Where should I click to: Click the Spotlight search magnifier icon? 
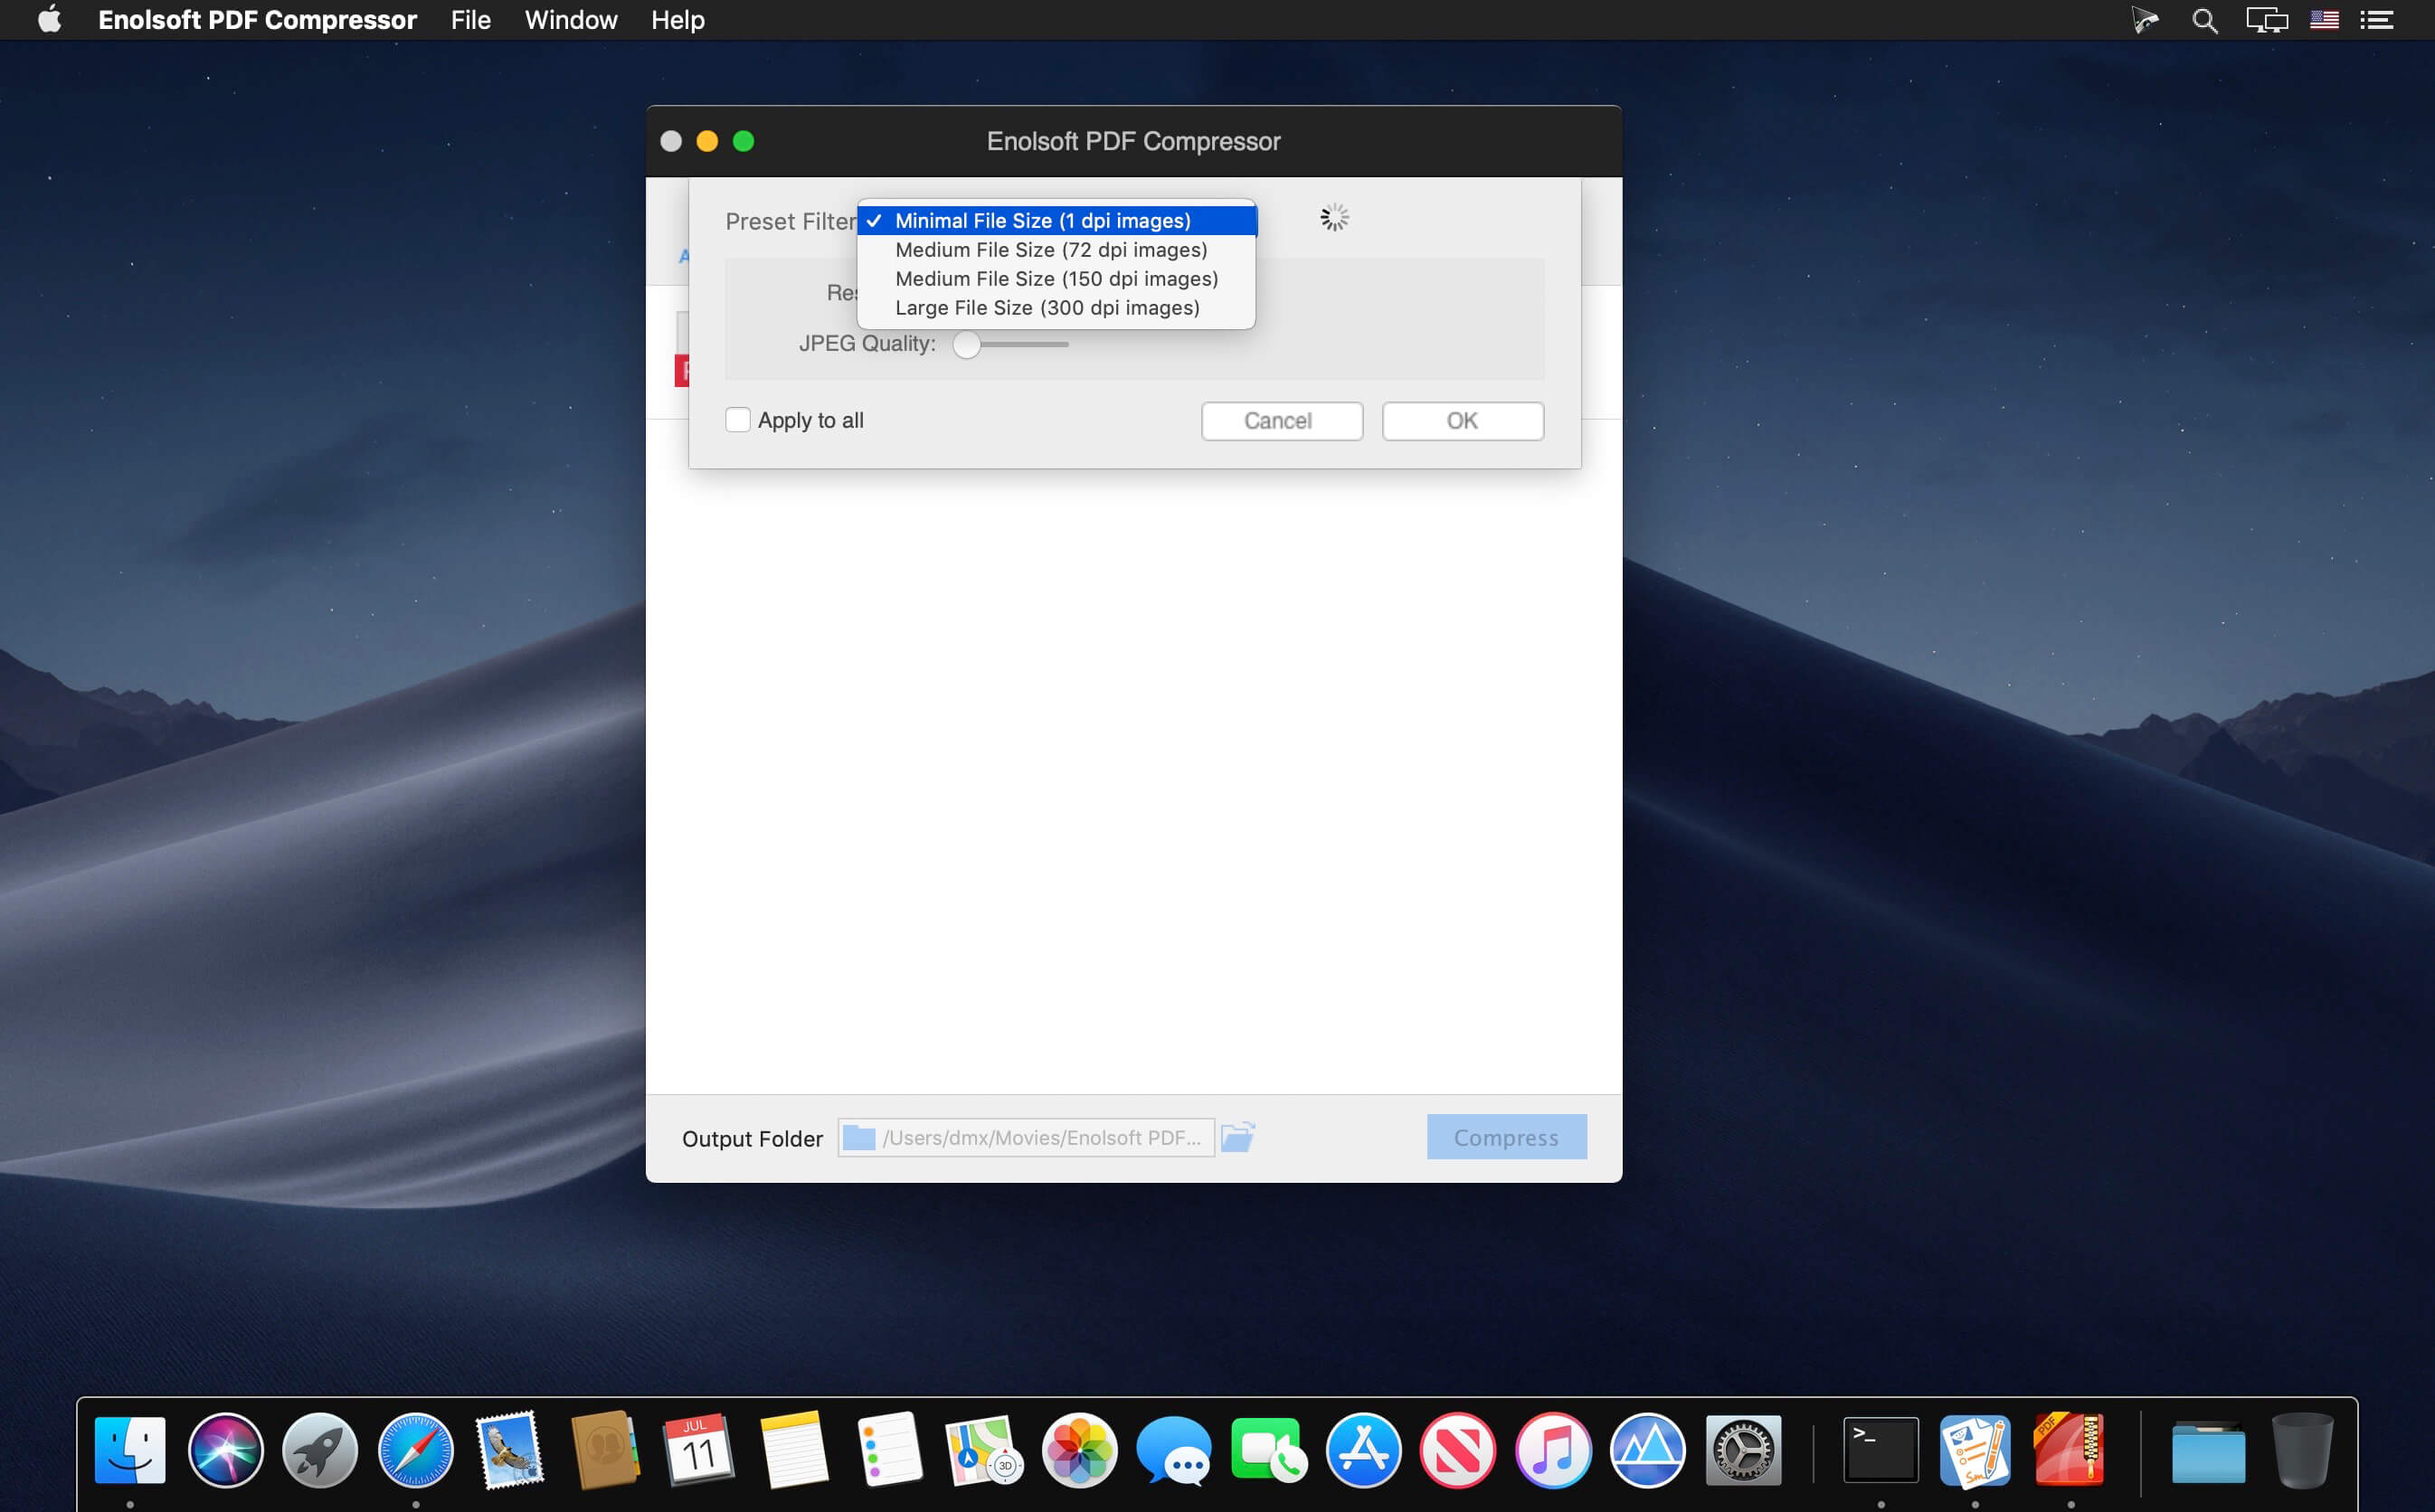tap(2204, 20)
